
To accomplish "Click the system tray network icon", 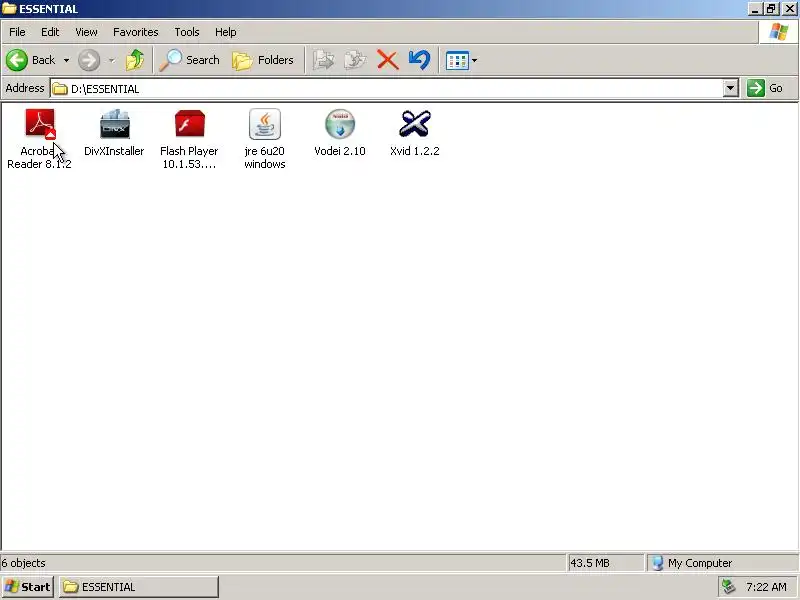I will [728, 587].
